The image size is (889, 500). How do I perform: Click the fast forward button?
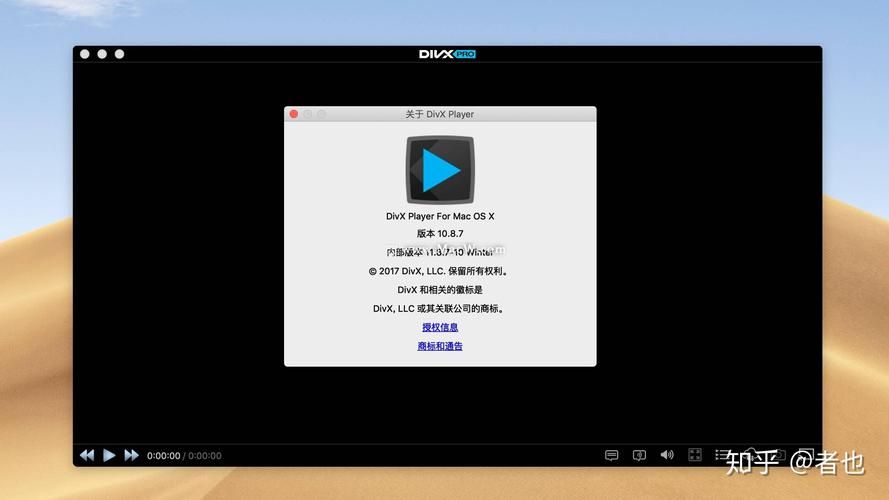(132, 455)
